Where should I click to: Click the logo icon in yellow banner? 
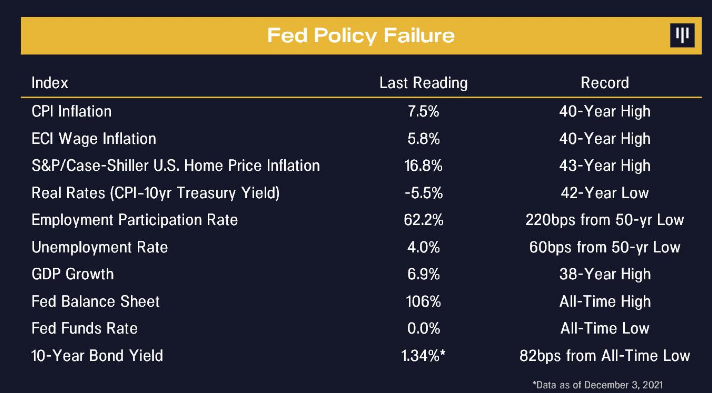tap(682, 35)
